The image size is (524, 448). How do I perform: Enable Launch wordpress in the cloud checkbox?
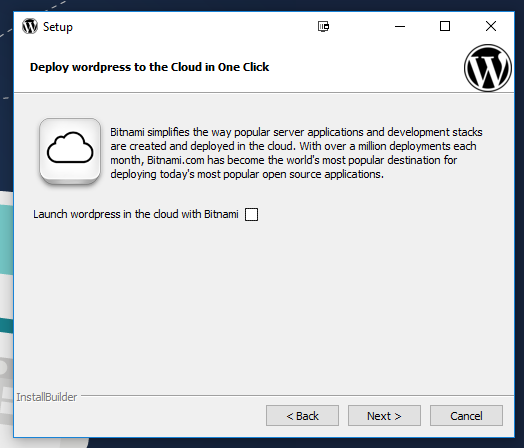click(251, 214)
